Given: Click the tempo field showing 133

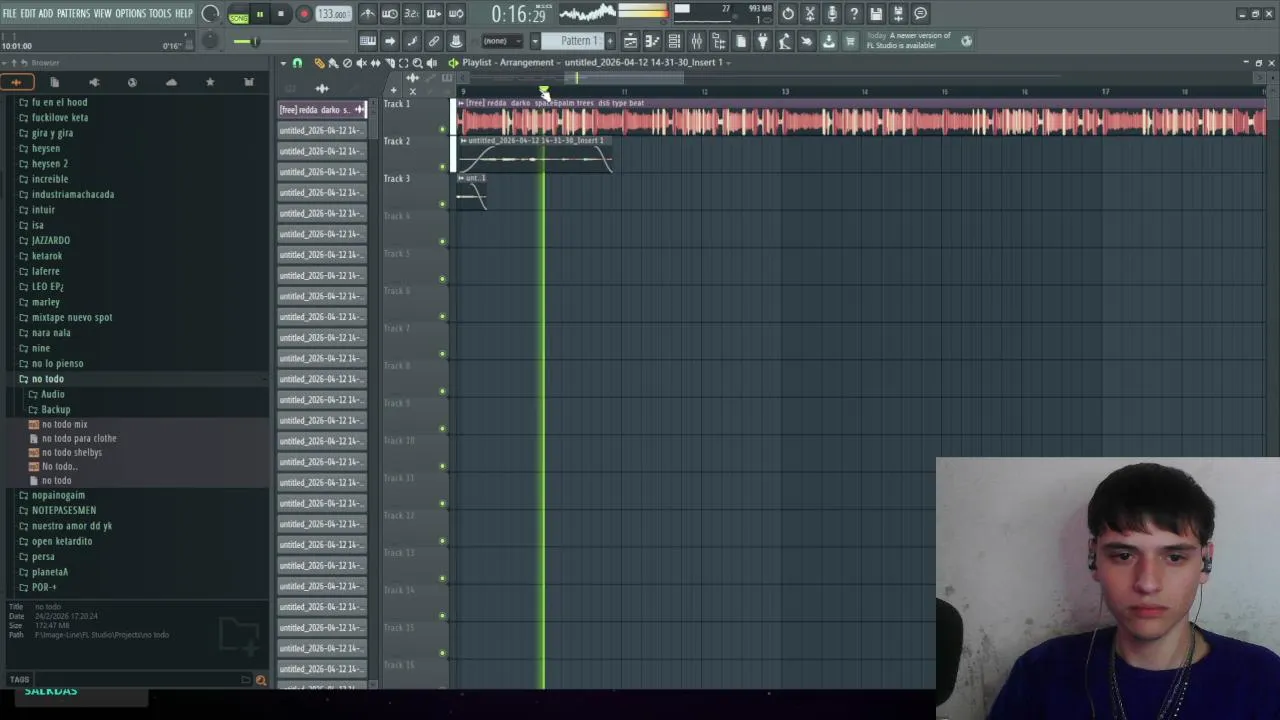Looking at the screenshot, I should click(x=333, y=14).
